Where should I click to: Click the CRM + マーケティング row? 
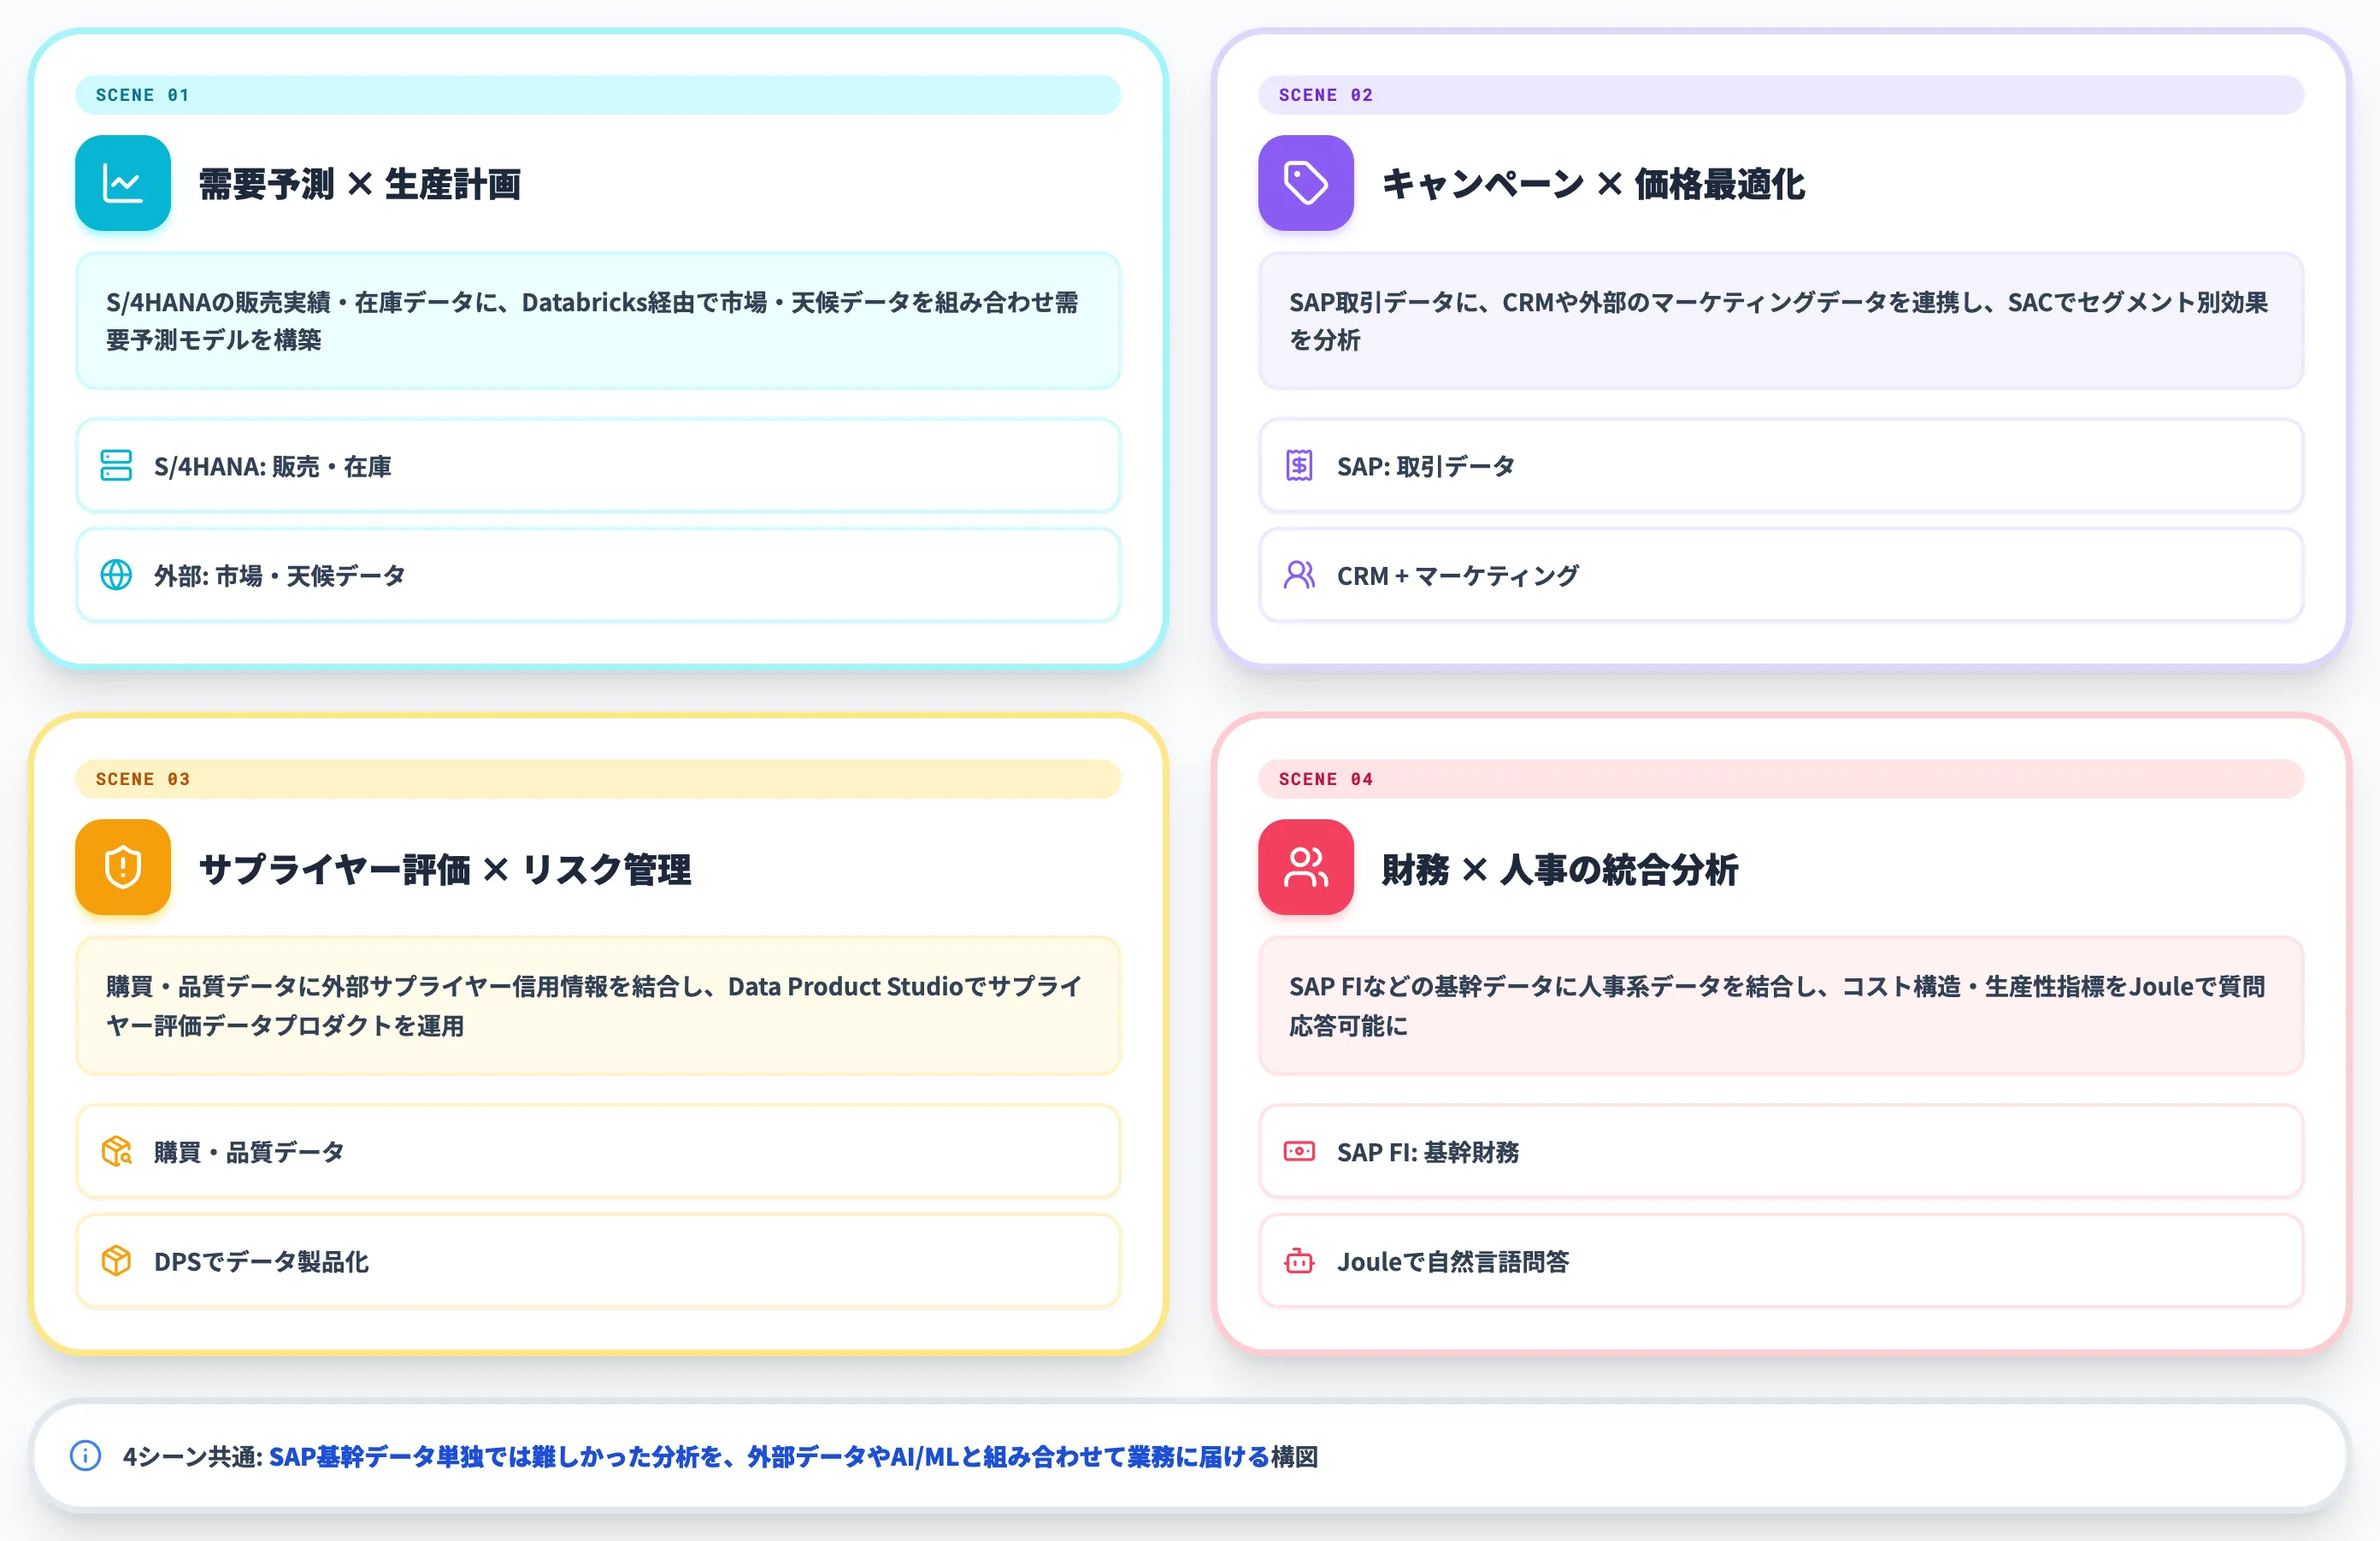click(x=1781, y=575)
